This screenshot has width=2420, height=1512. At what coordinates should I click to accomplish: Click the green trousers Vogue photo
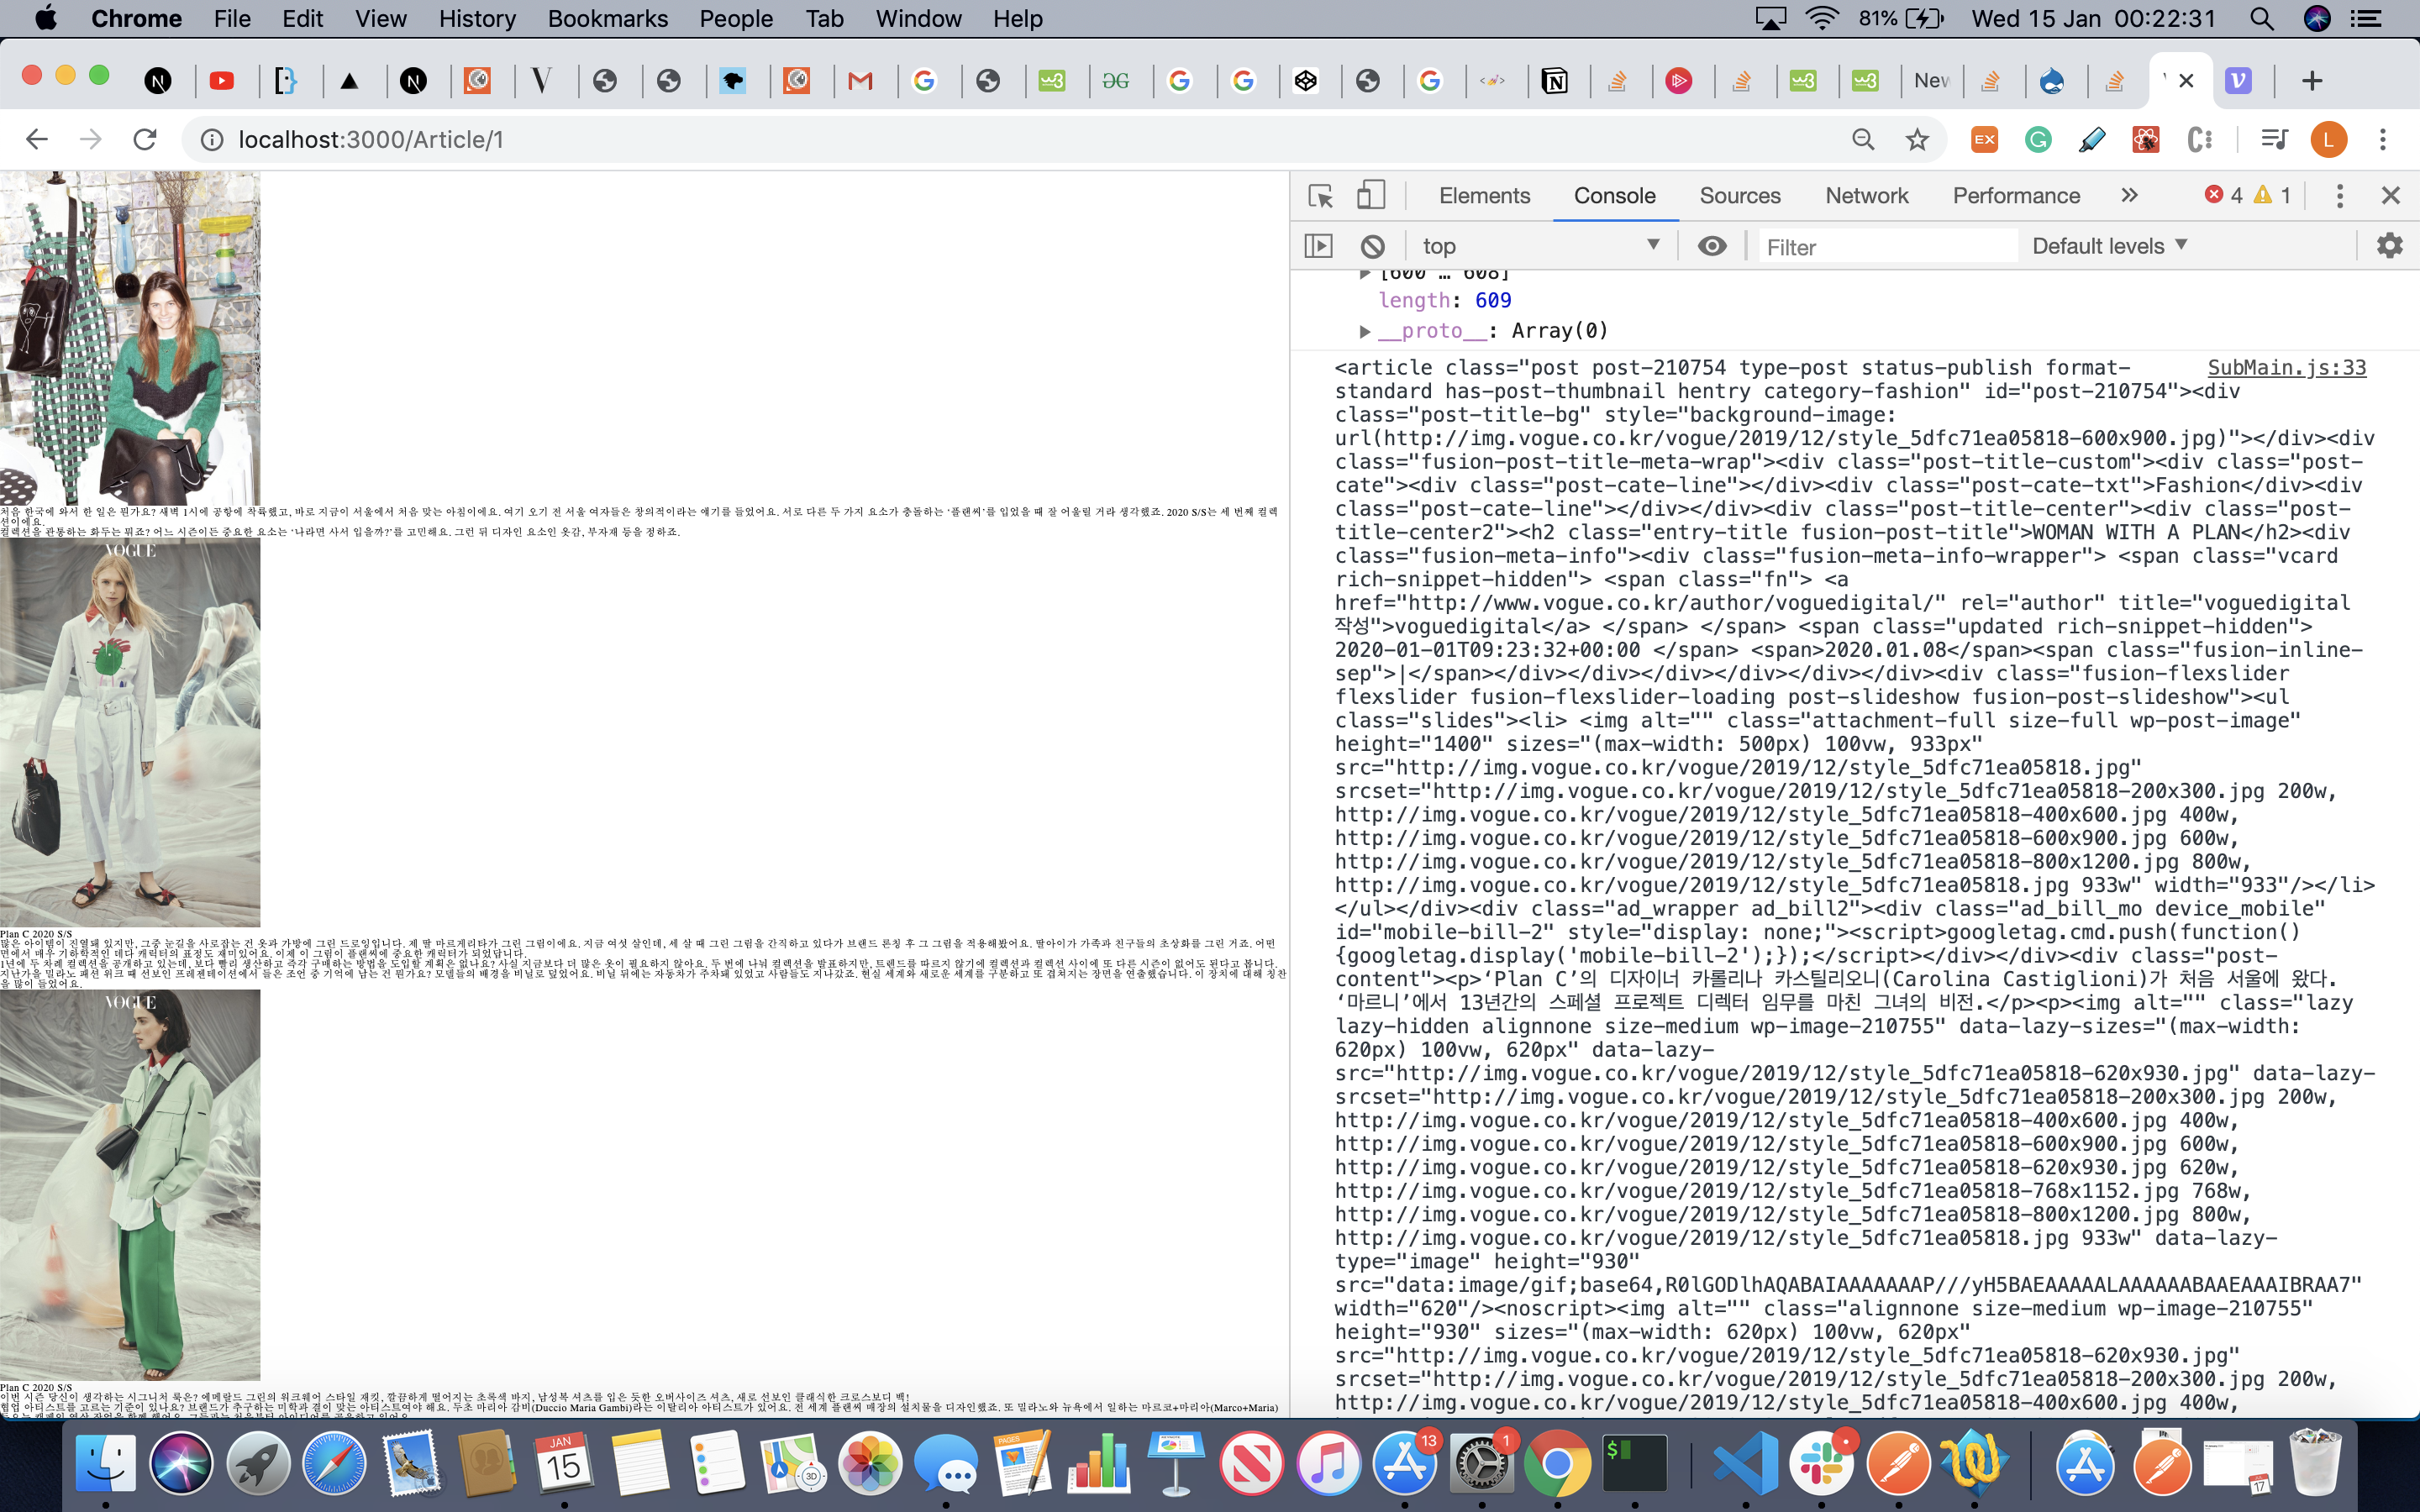tap(130, 1186)
